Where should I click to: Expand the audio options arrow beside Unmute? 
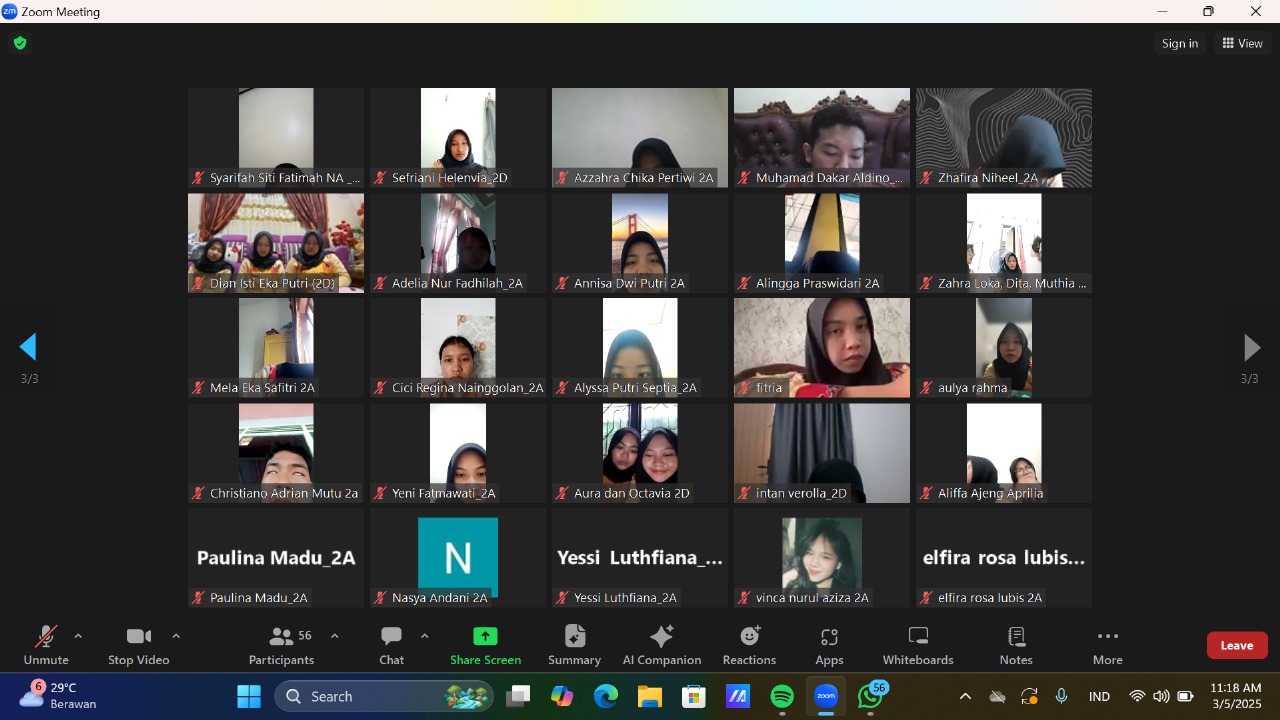(78, 636)
